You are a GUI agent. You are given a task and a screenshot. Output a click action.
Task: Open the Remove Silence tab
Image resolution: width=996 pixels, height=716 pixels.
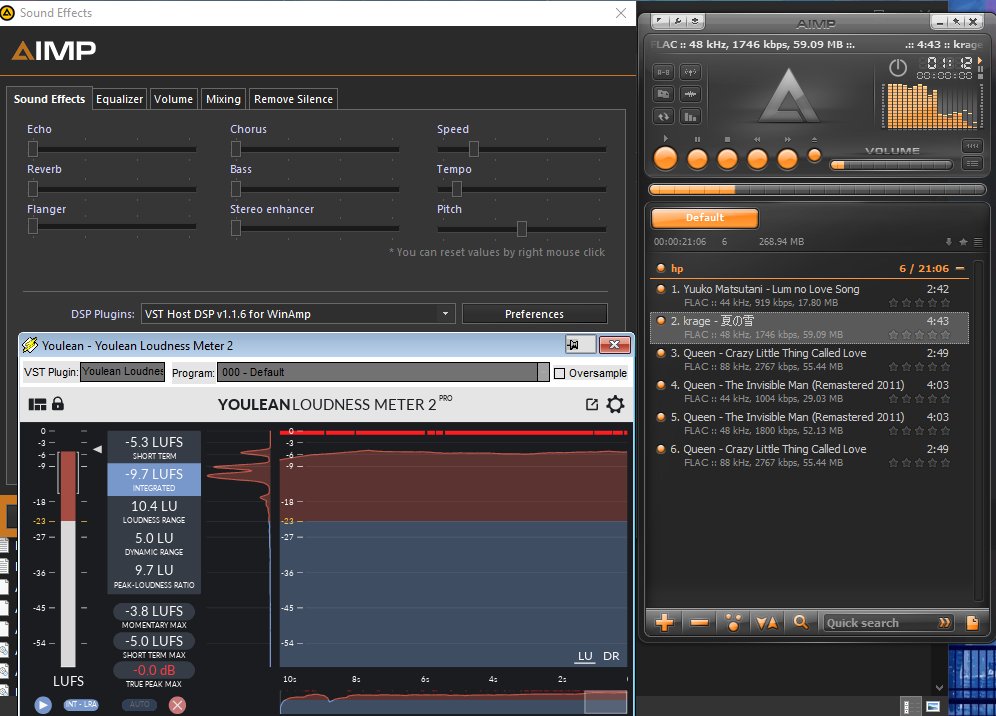point(293,99)
